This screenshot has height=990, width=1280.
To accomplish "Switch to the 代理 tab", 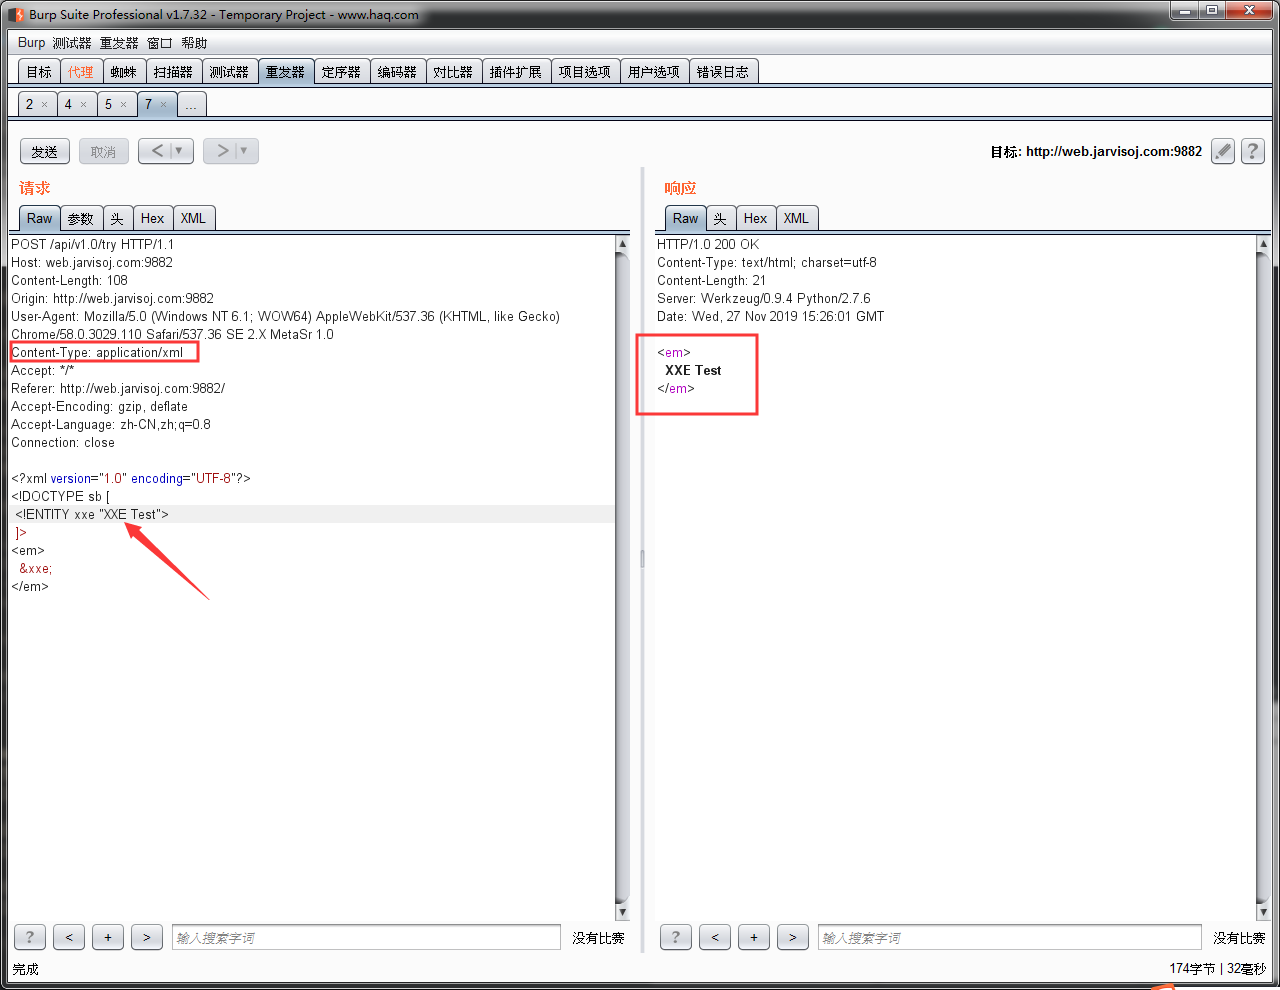I will pos(81,72).
